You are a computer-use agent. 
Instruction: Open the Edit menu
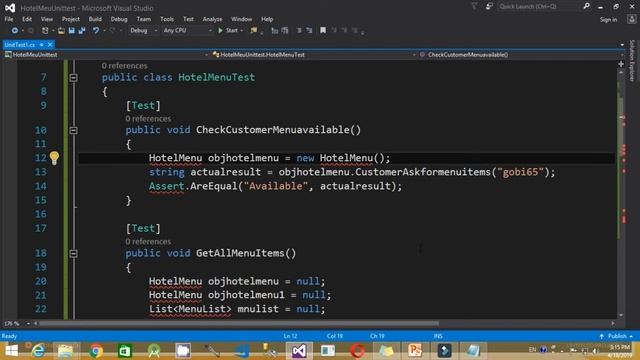point(27,19)
